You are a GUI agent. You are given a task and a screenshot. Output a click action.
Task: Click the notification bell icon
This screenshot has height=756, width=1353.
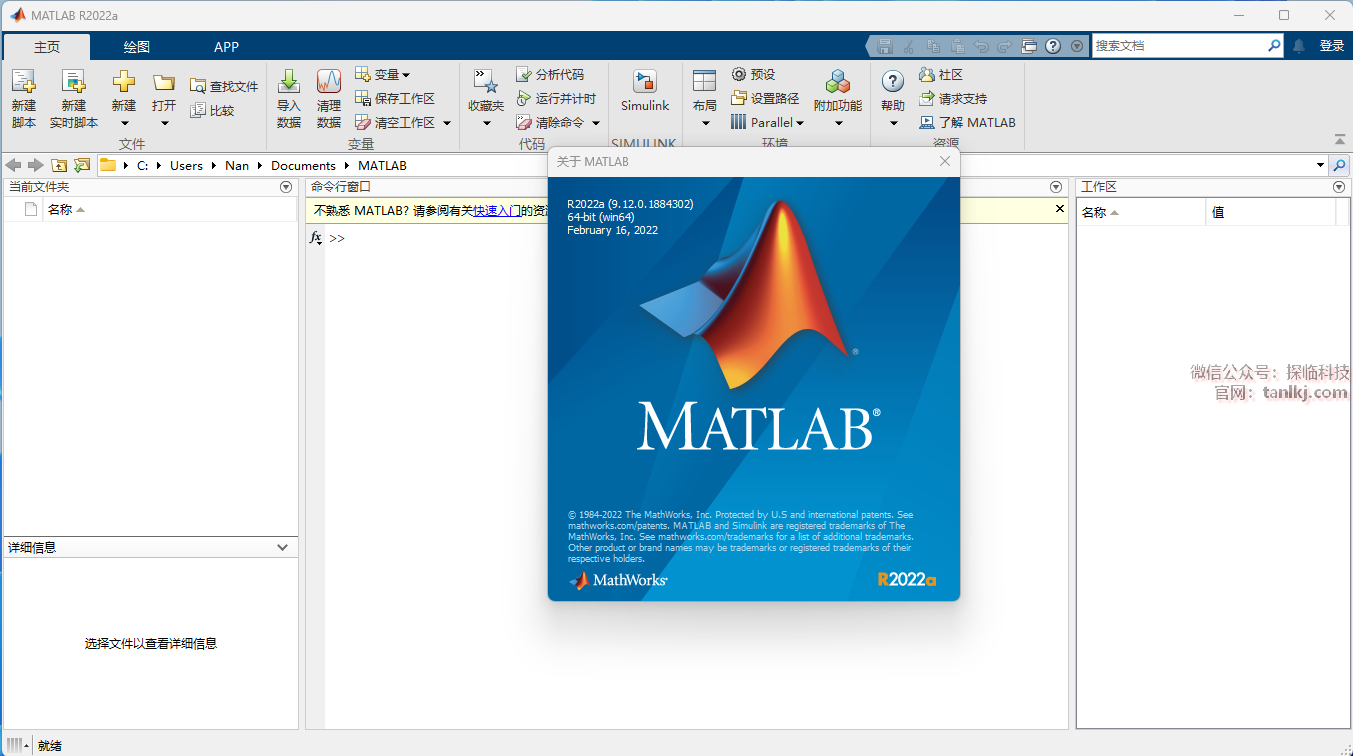tap(1299, 46)
